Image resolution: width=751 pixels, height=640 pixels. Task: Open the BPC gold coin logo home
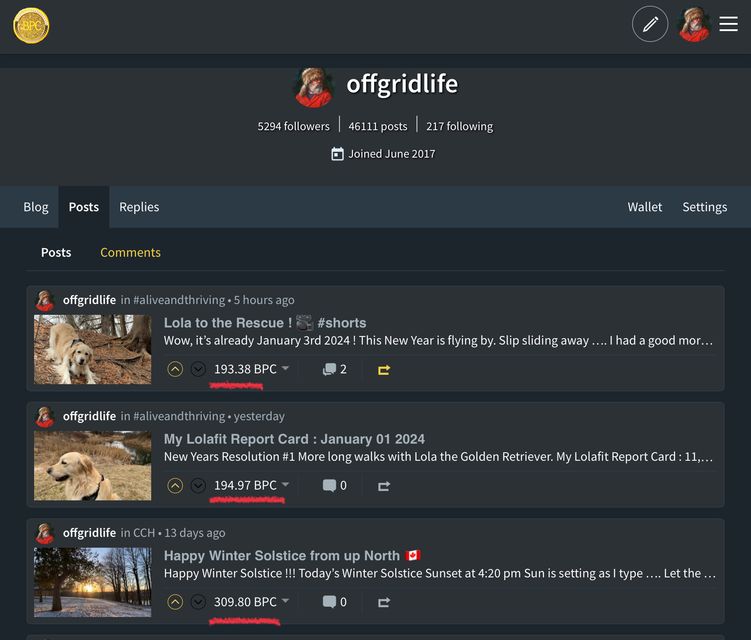(x=31, y=26)
